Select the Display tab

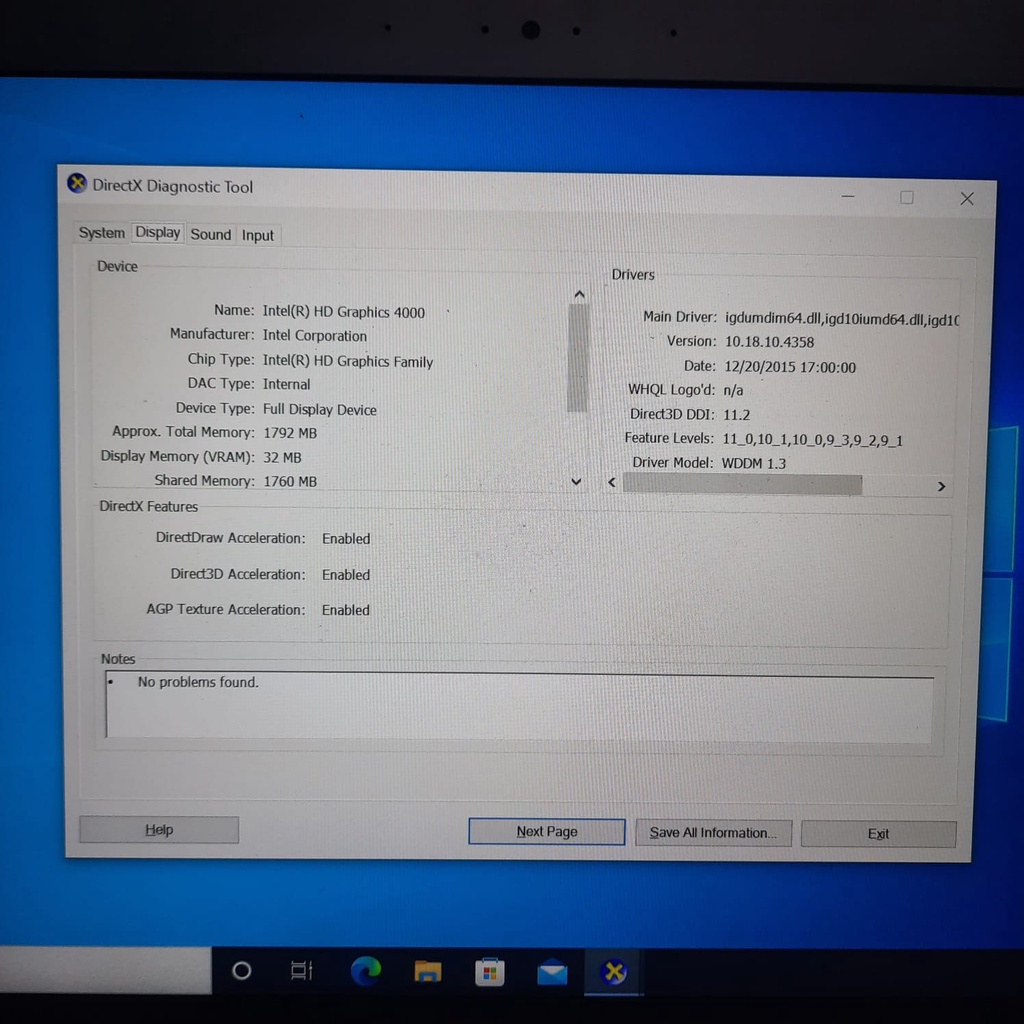[x=157, y=232]
